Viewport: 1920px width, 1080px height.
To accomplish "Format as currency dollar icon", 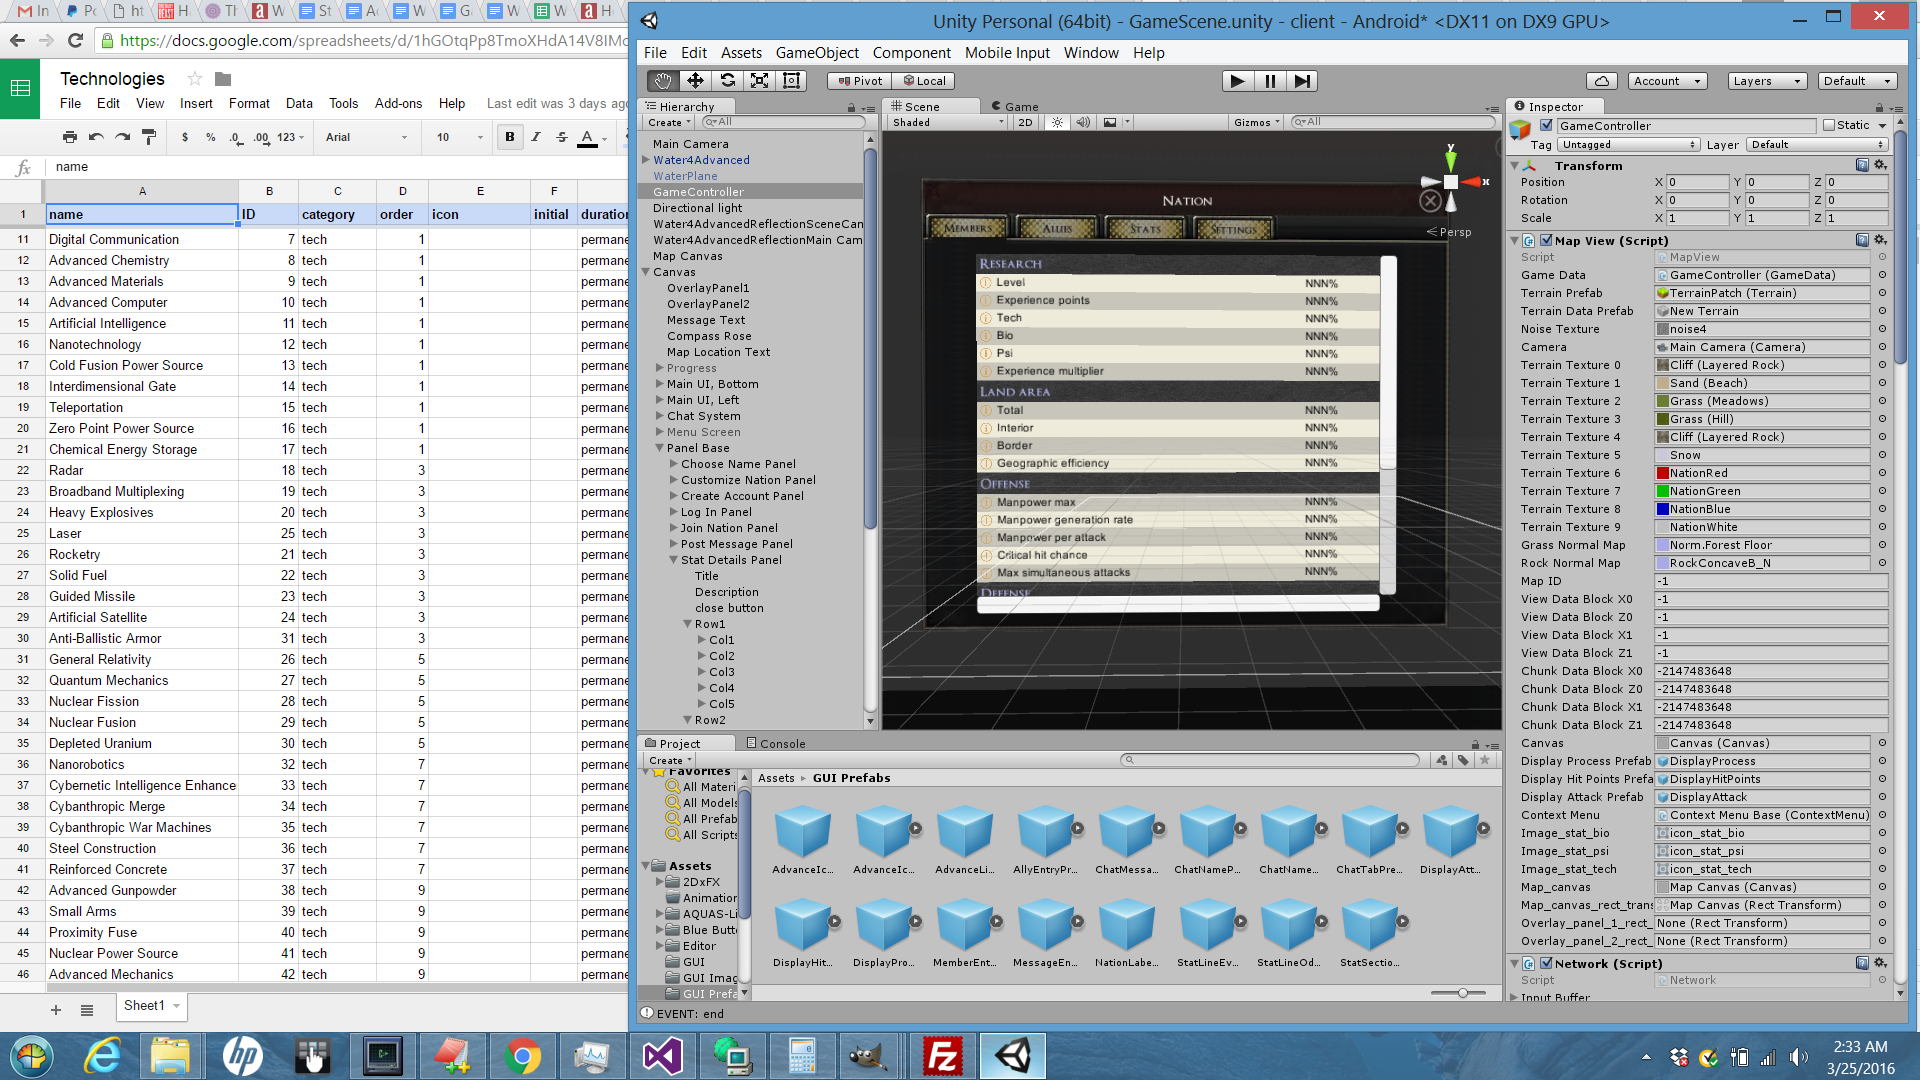I will pos(185,137).
